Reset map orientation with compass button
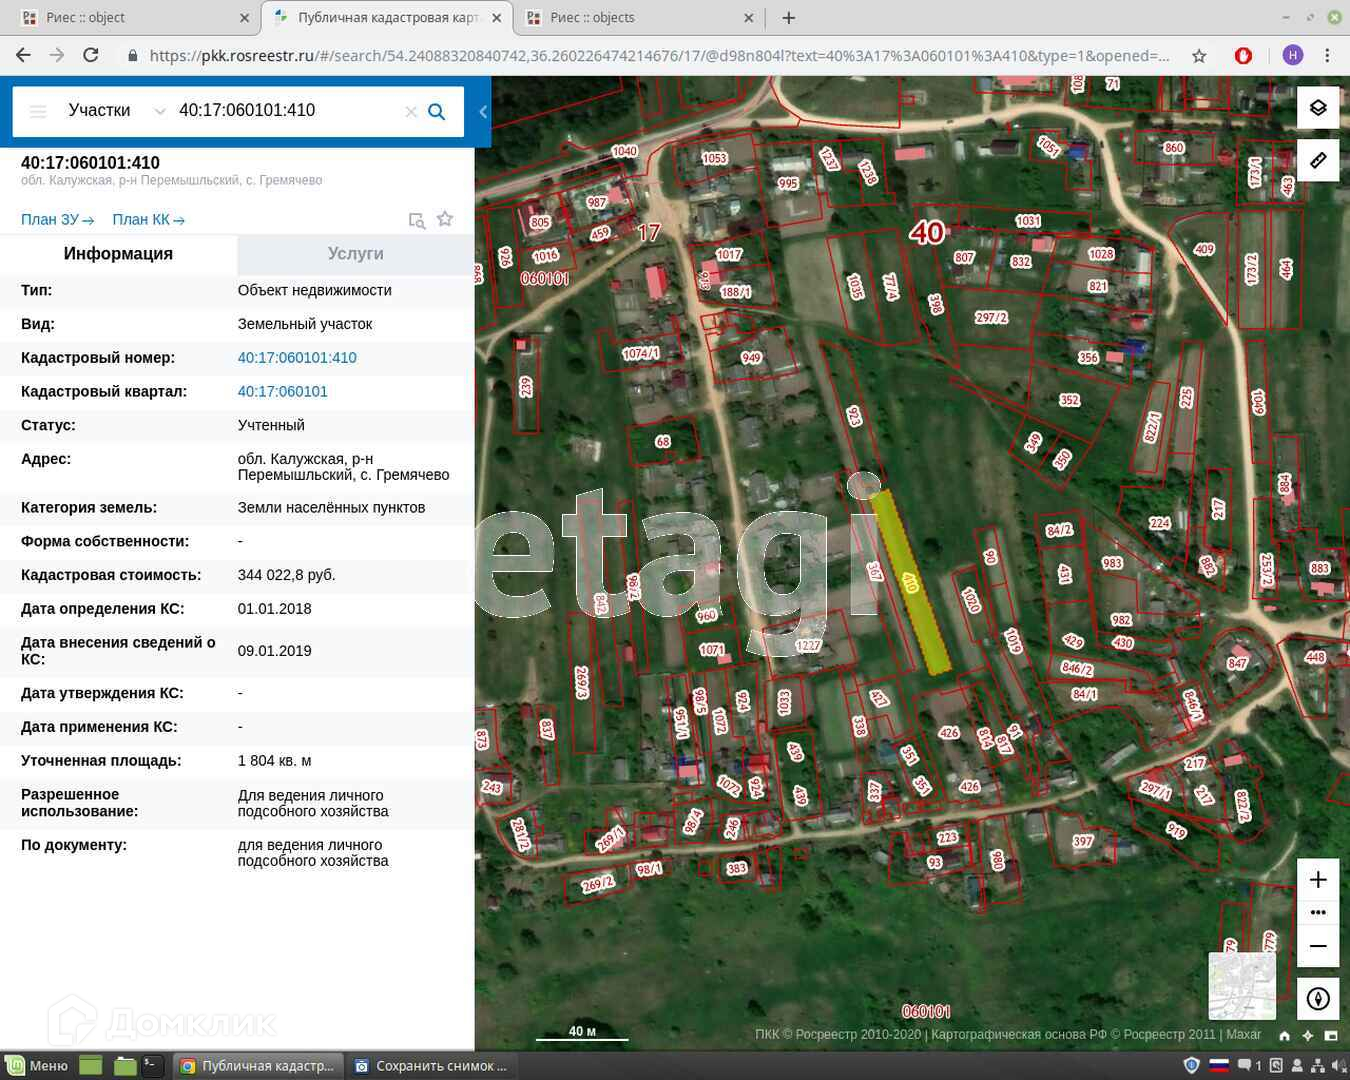This screenshot has height=1080, width=1350. tap(1317, 998)
